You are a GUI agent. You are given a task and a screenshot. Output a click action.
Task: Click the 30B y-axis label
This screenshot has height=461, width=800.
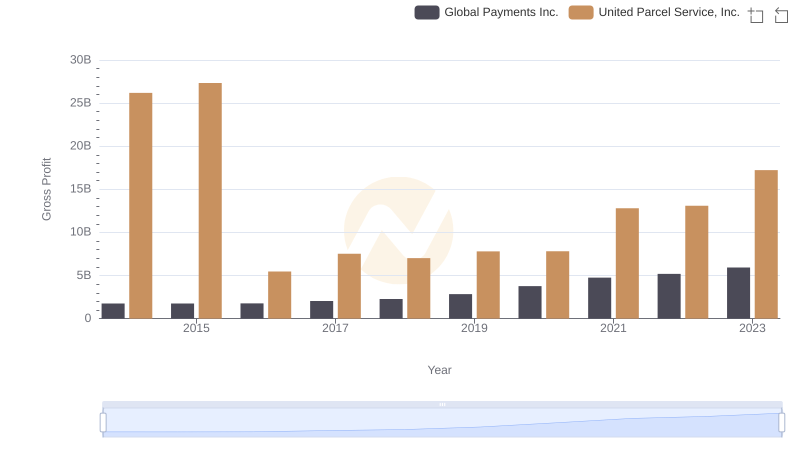[x=81, y=60]
